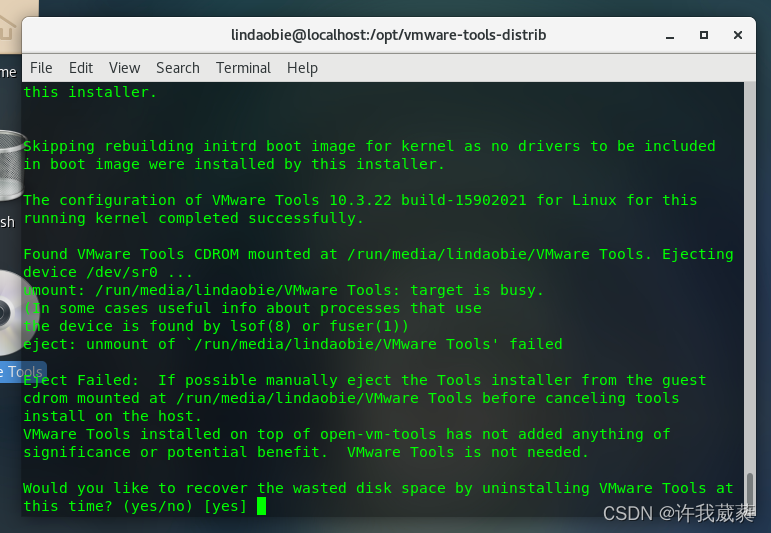Click 'install on the host.' line
This screenshot has height=533, width=771.
pyautogui.click(x=113, y=416)
